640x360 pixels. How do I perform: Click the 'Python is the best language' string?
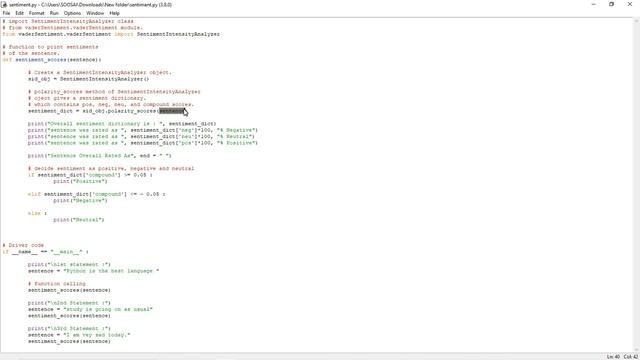coord(111,271)
